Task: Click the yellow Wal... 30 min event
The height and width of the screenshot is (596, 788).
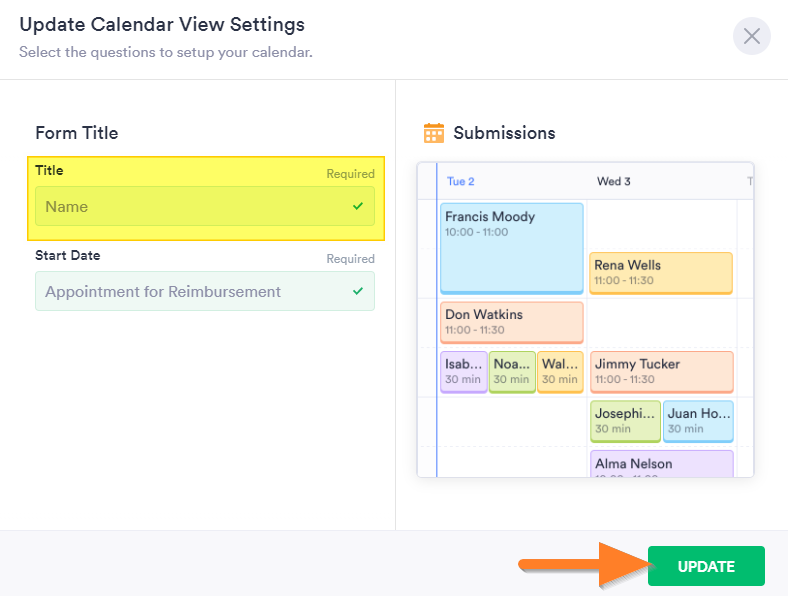Action: coord(560,372)
